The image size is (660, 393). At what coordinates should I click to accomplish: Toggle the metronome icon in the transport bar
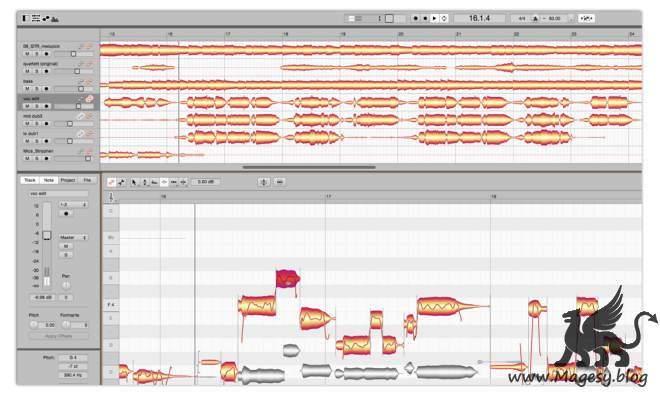click(x=535, y=19)
